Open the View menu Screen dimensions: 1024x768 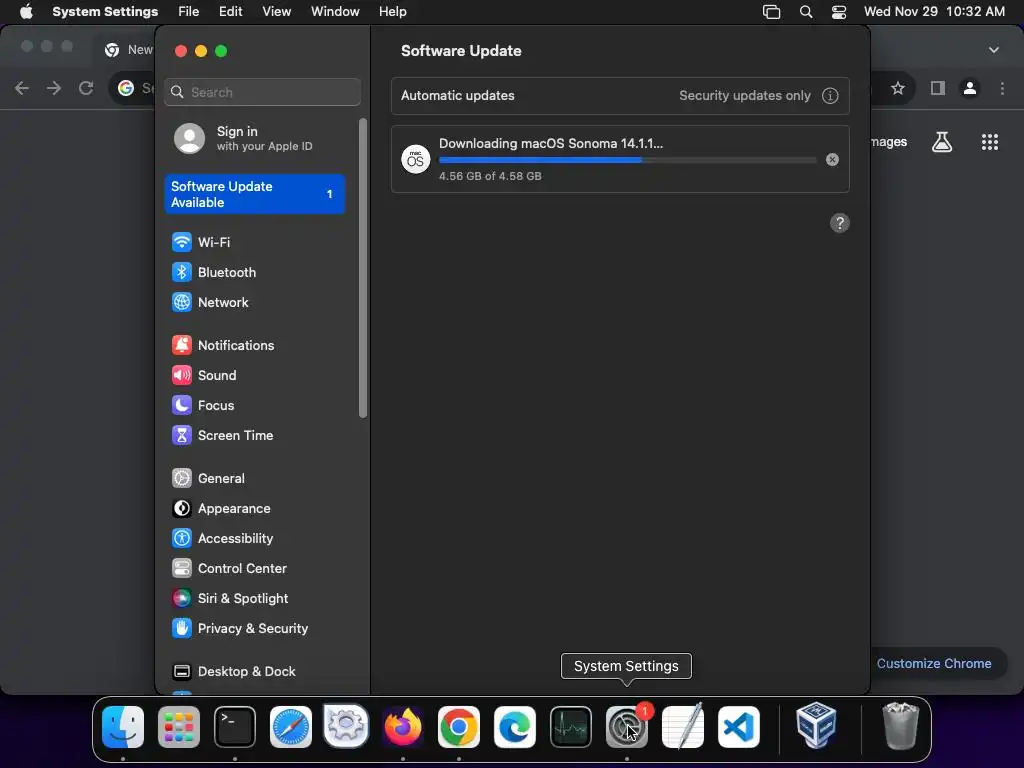coord(277,12)
